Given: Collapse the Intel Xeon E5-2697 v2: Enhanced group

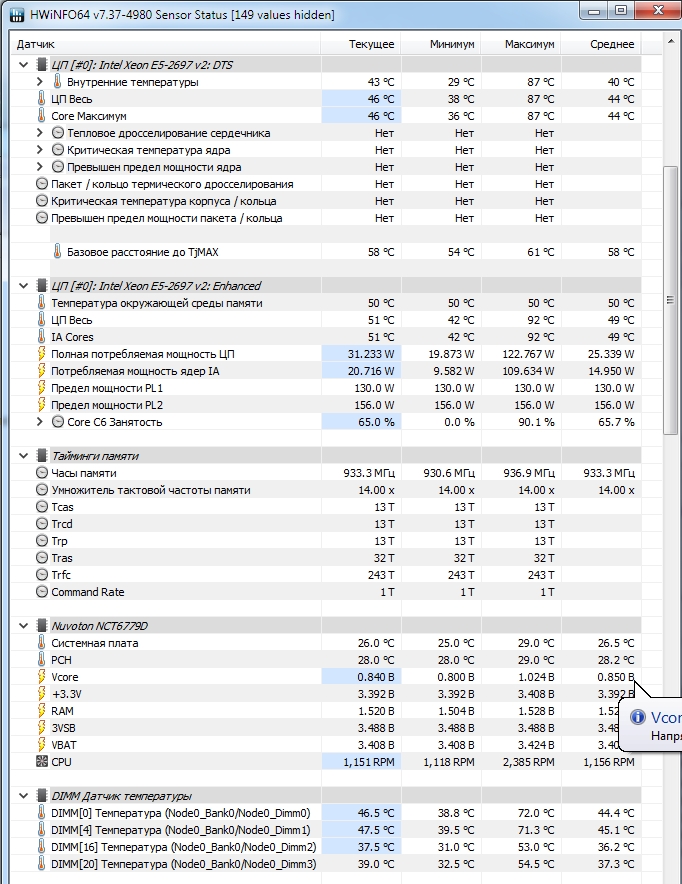Looking at the screenshot, I should (x=24, y=286).
